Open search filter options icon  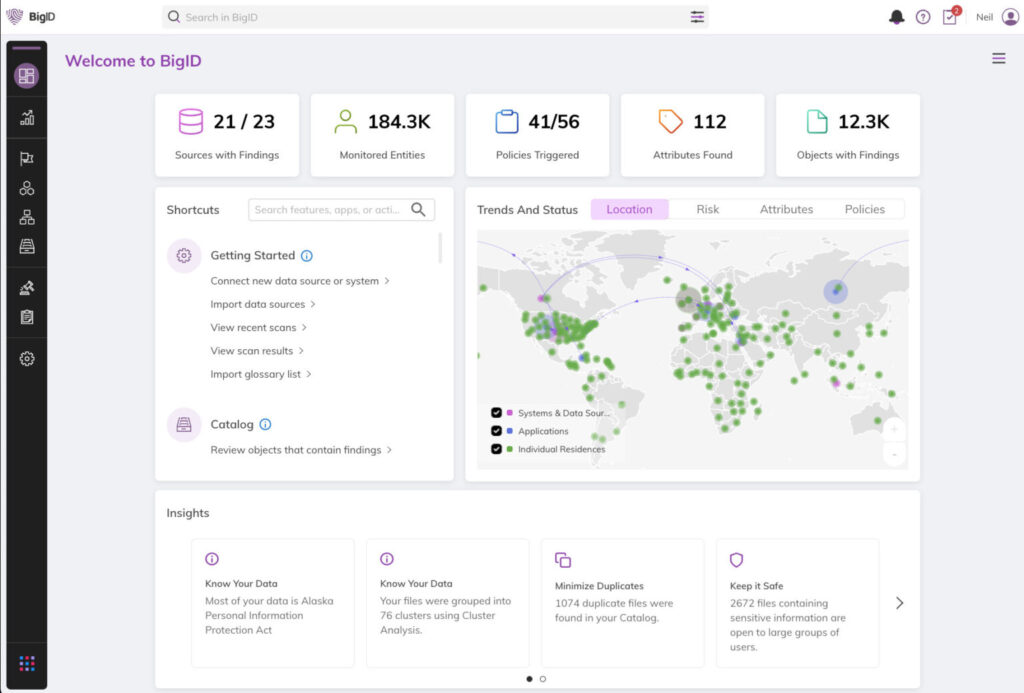click(697, 17)
